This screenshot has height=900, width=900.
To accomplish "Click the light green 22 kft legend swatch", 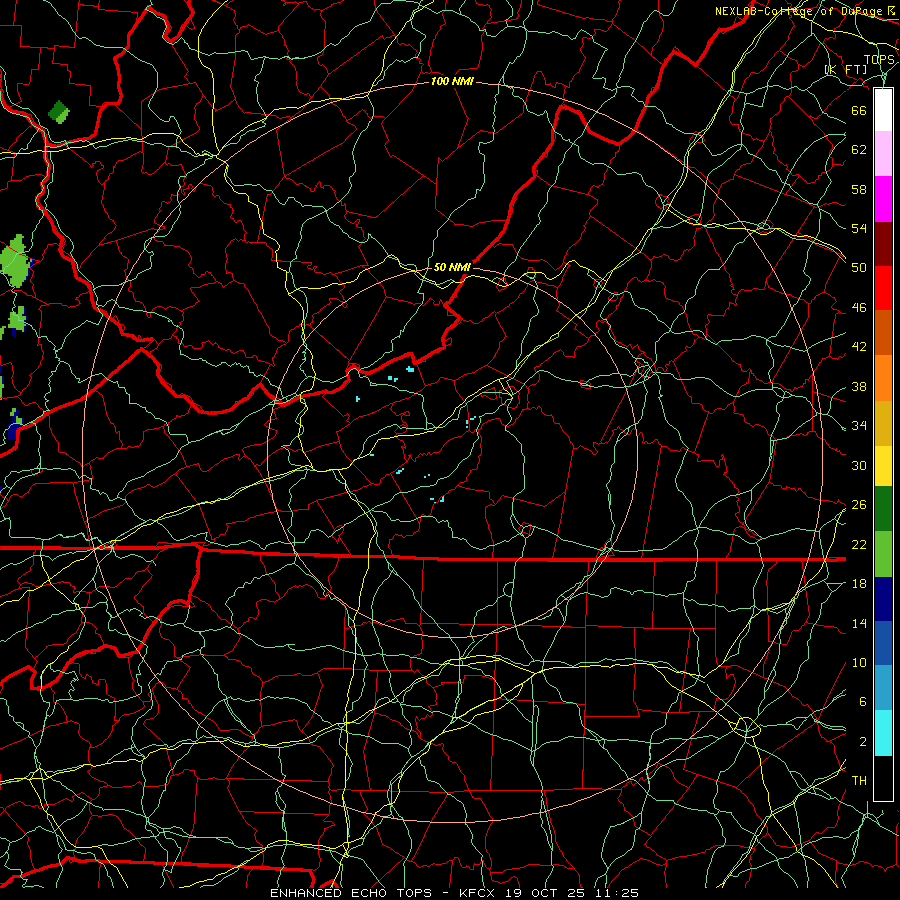I will click(x=883, y=554).
